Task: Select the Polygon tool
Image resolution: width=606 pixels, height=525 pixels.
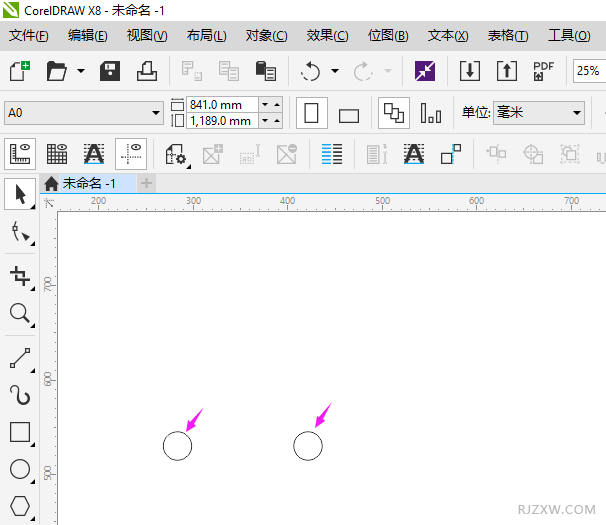Action: tap(20, 506)
